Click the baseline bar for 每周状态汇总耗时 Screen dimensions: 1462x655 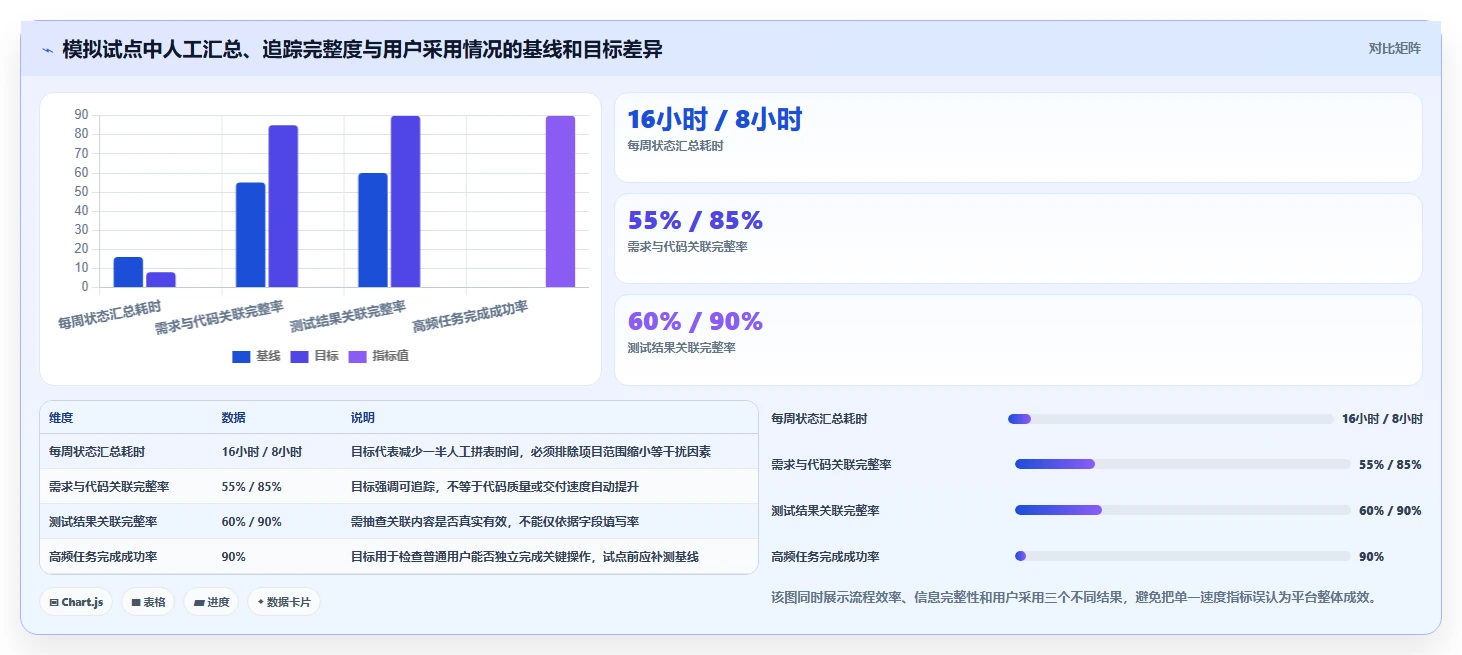[128, 272]
